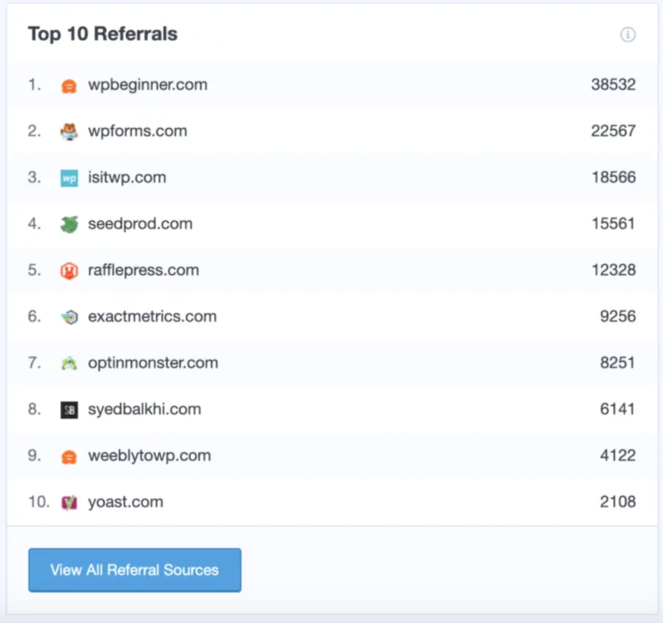Viewport: 663px width, 623px height.
Task: Click the wpforms.com mascot icon
Action: click(x=69, y=132)
